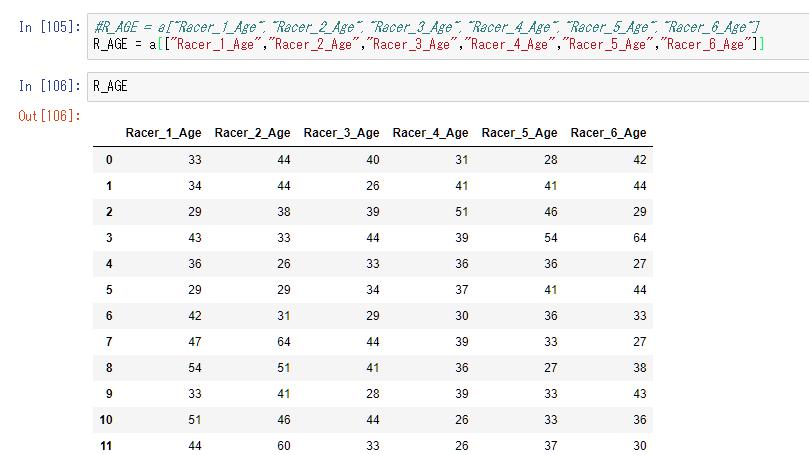This screenshot has width=809, height=455.
Task: Click the Racer_2_Age column header
Action: tap(252, 133)
